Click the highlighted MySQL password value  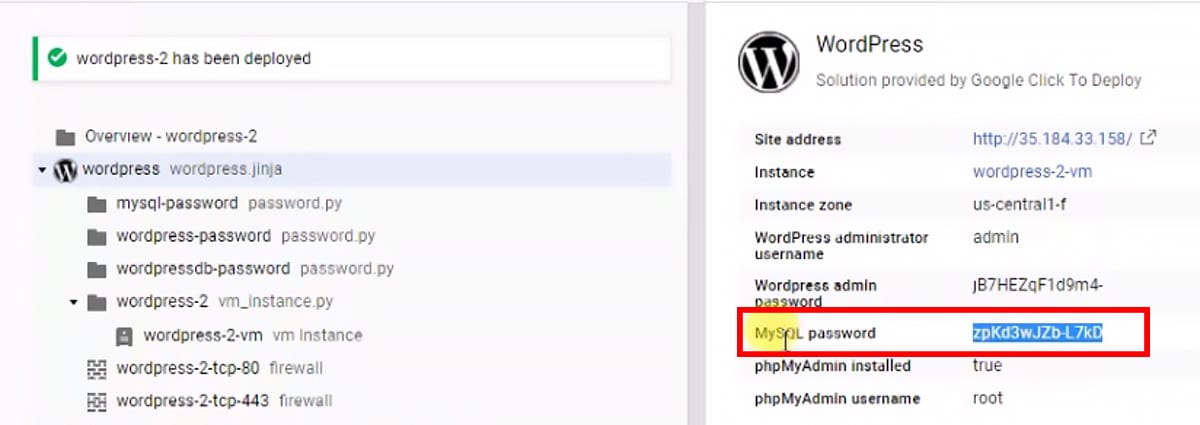[x=1037, y=332]
